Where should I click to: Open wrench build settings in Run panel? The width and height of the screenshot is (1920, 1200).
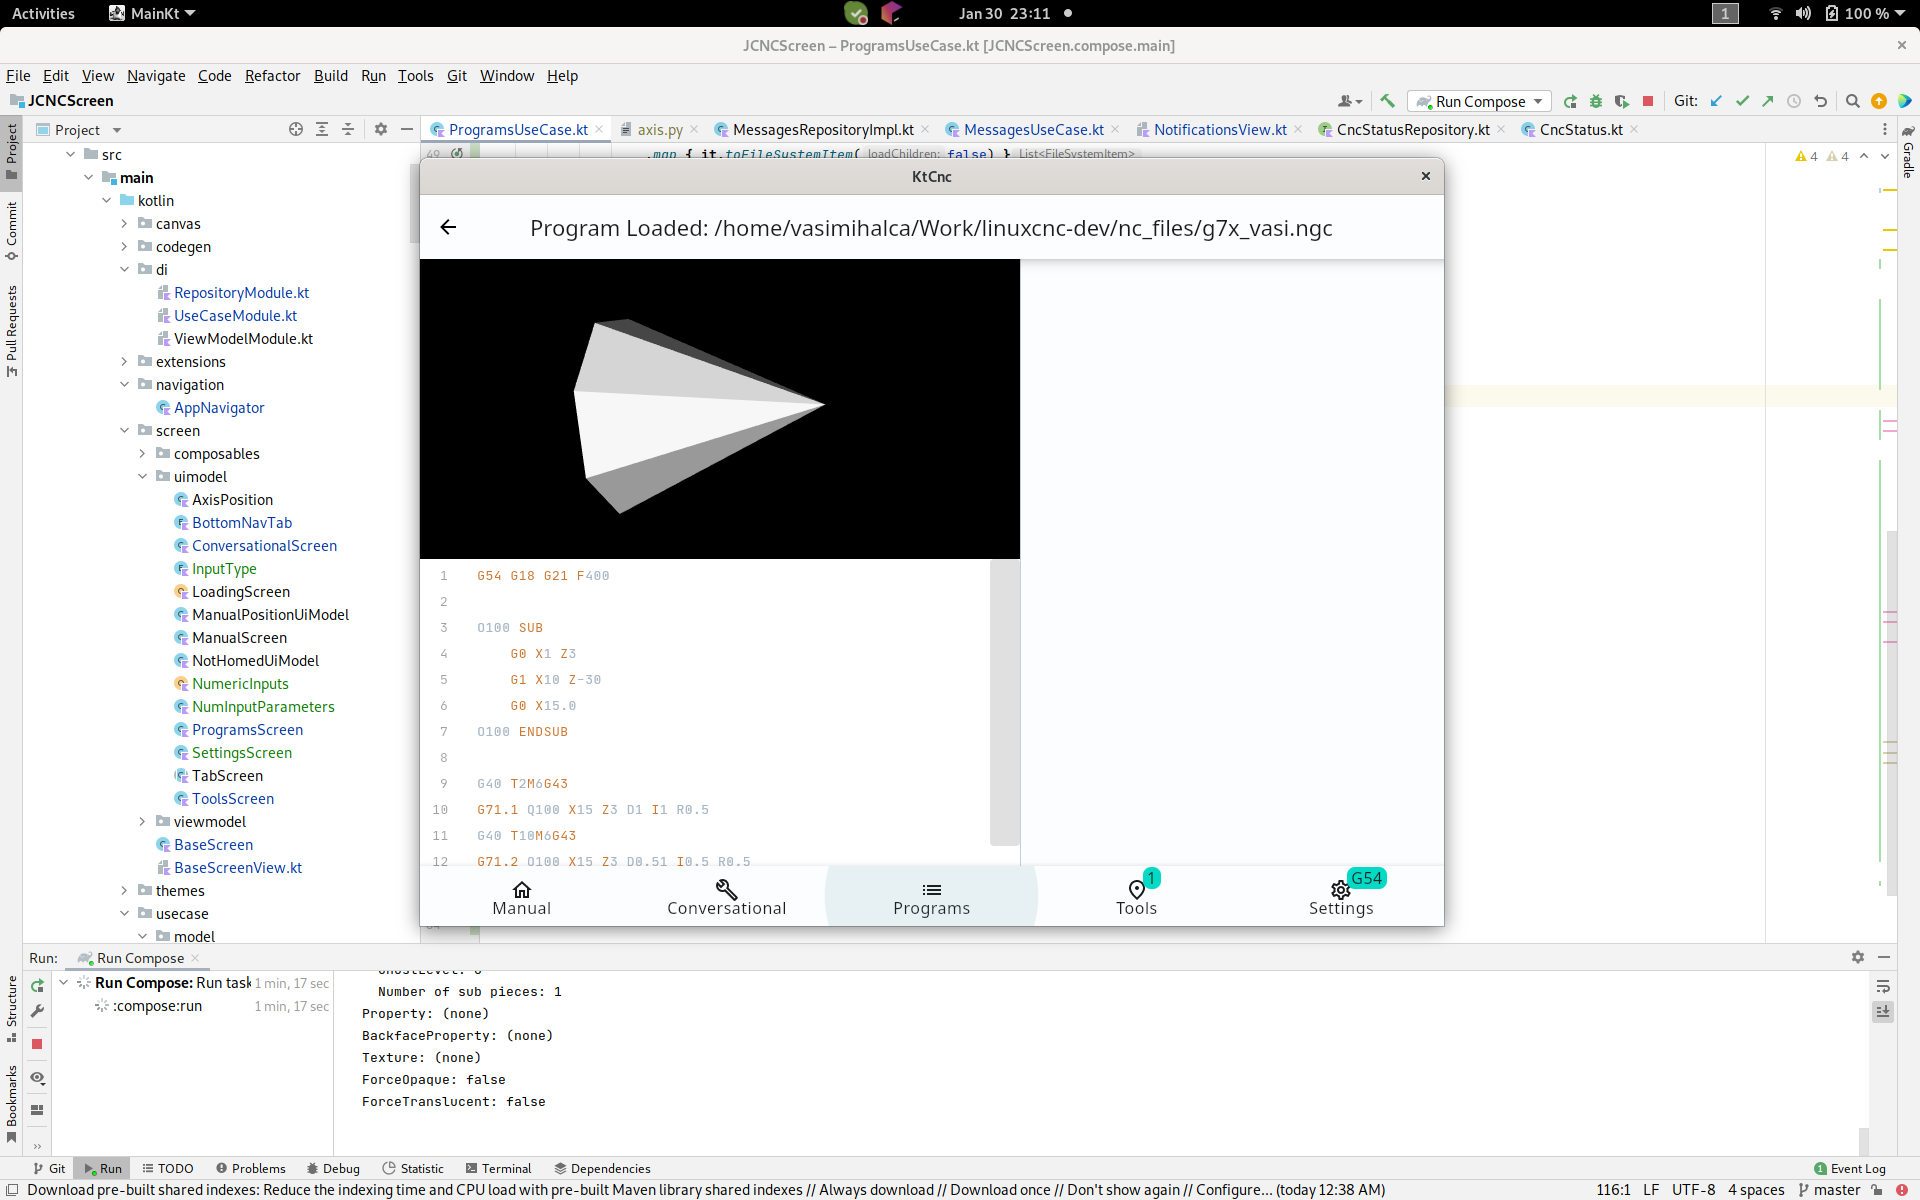pyautogui.click(x=37, y=1011)
